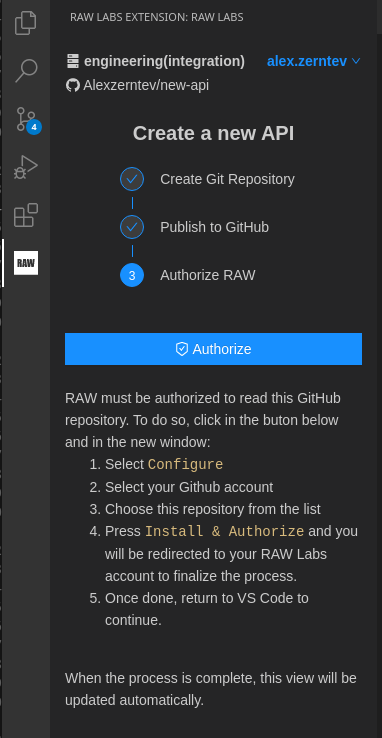Click 'Once done, return to VS Code' instruction
The height and width of the screenshot is (738, 382).
coord(207,610)
